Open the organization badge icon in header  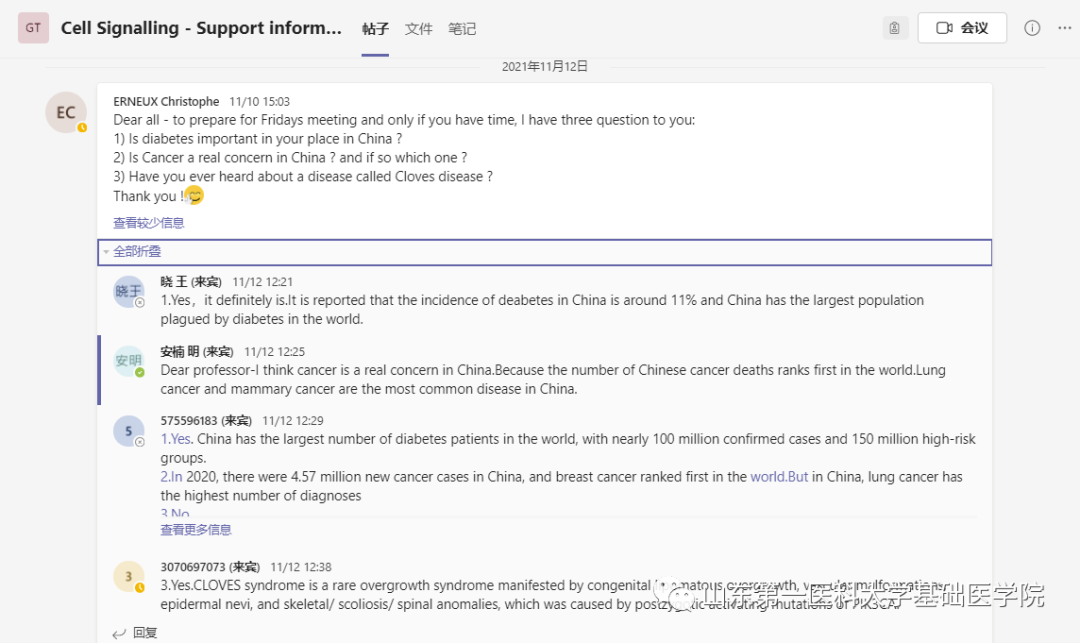click(895, 28)
